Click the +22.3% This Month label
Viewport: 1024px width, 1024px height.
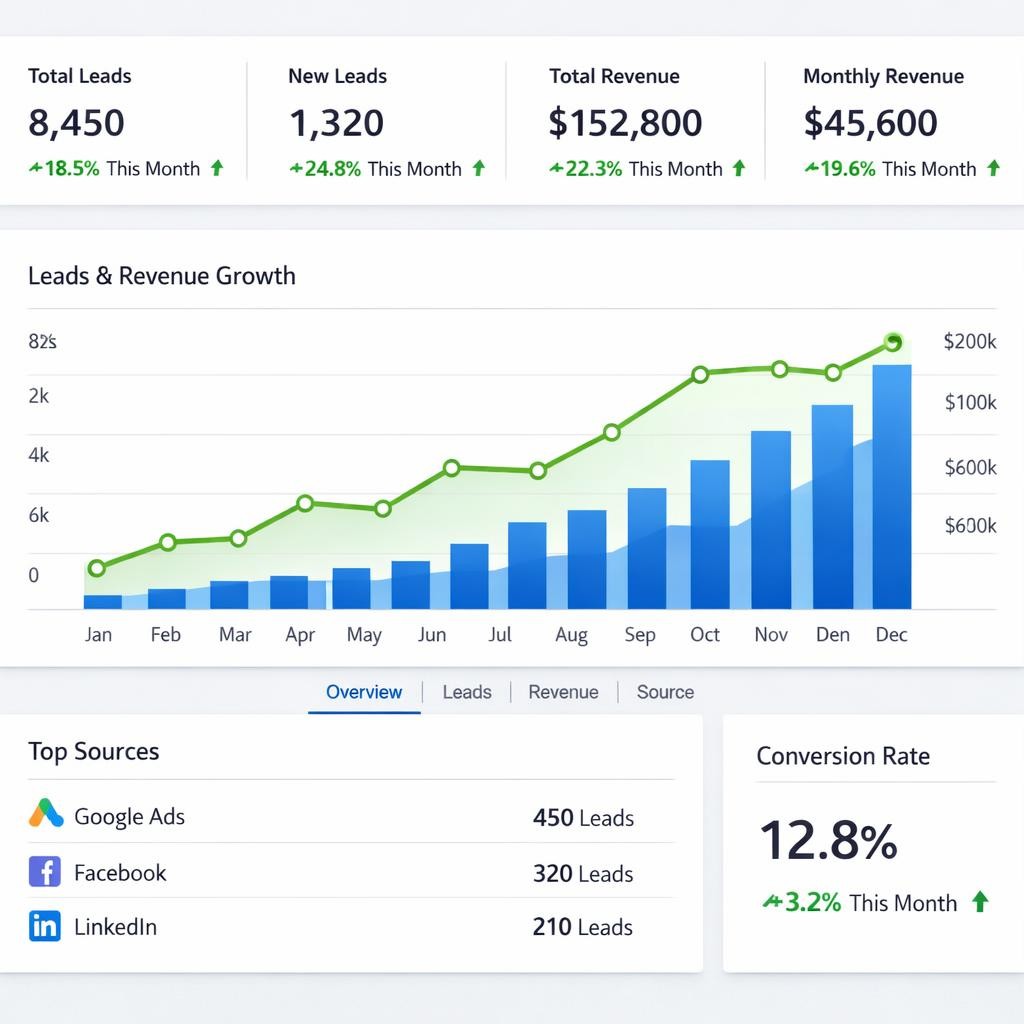click(x=636, y=168)
